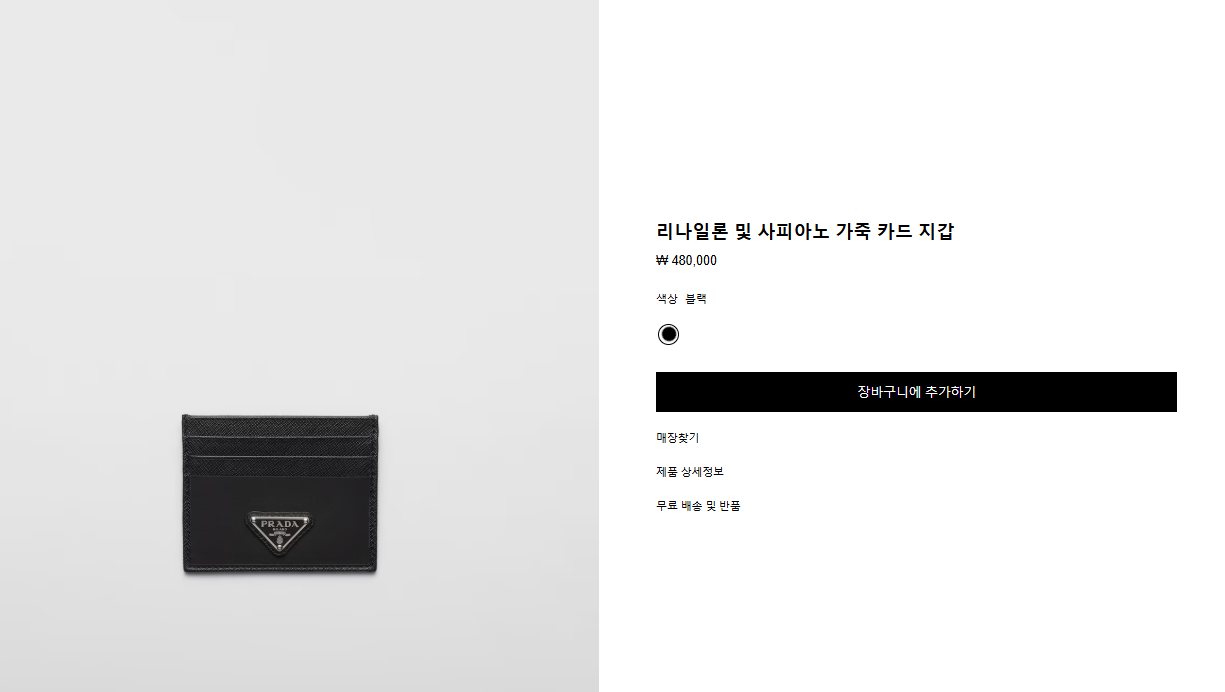Select the black color swatch

tap(668, 334)
